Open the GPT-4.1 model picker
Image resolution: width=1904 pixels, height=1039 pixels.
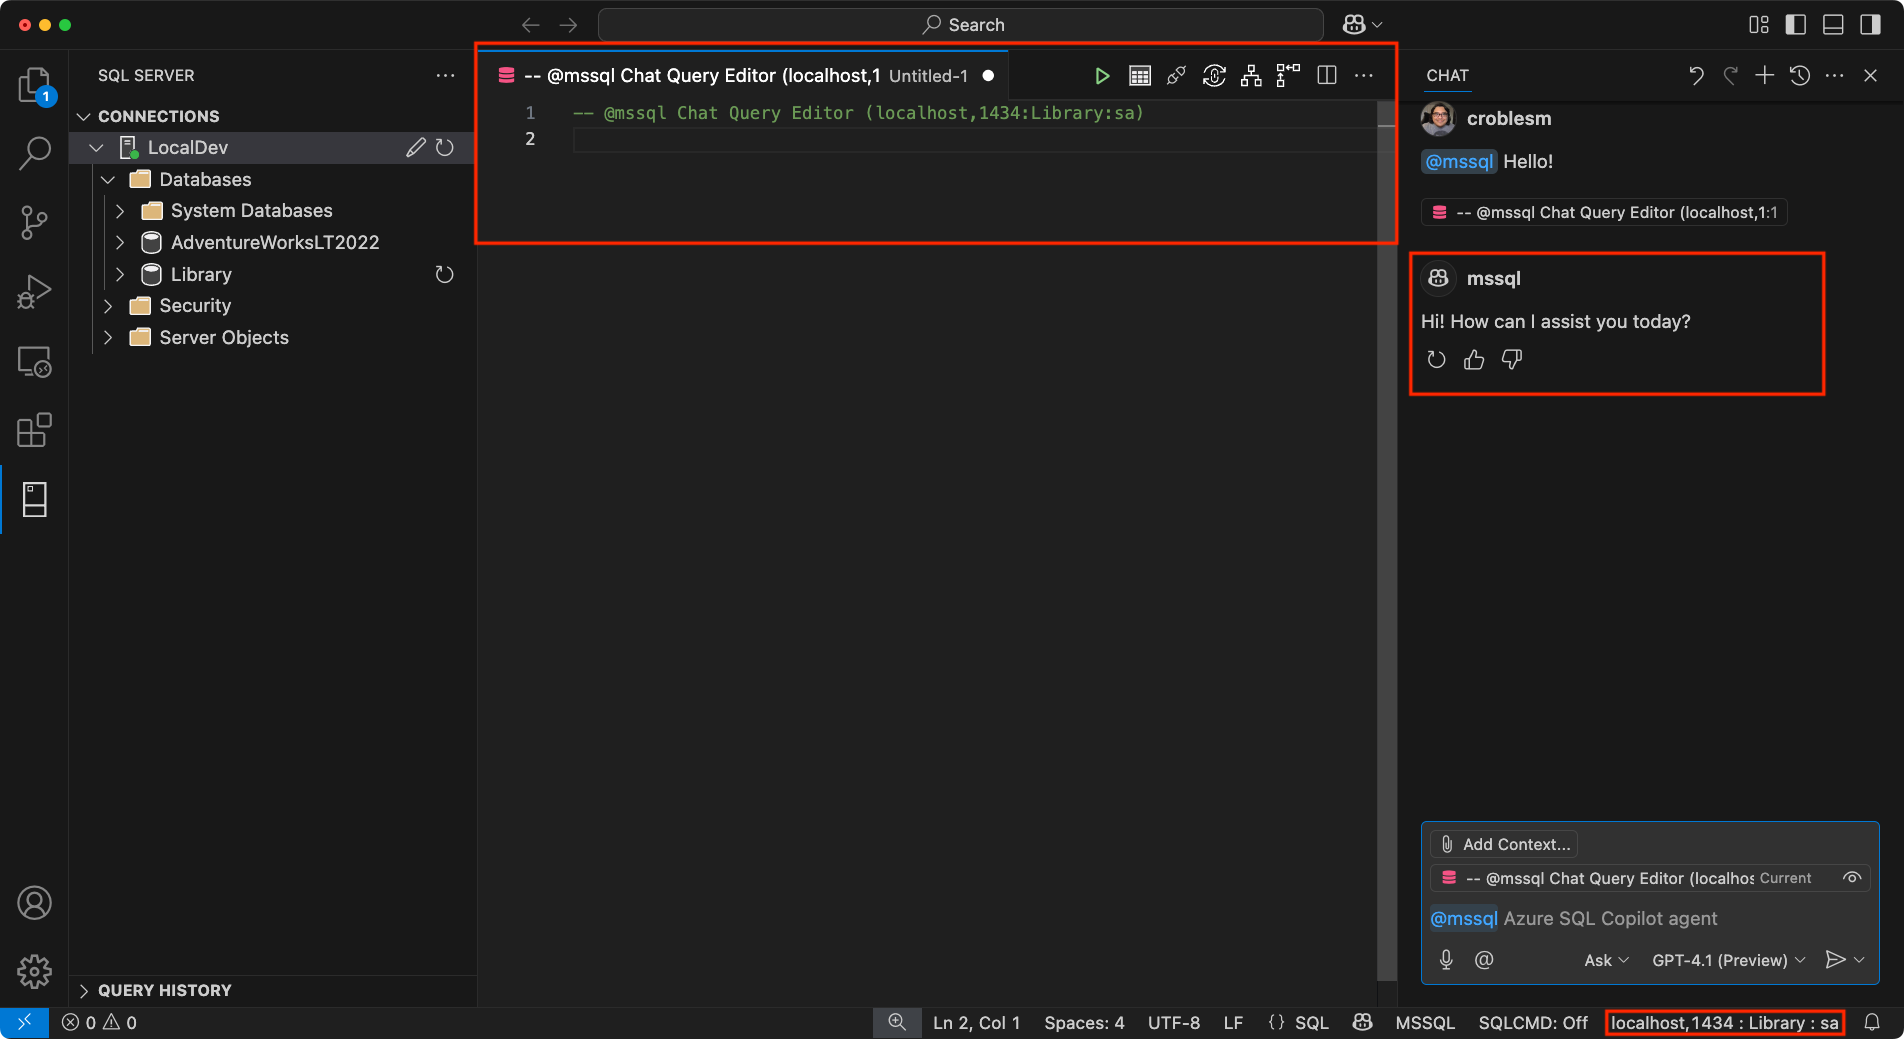click(1728, 960)
